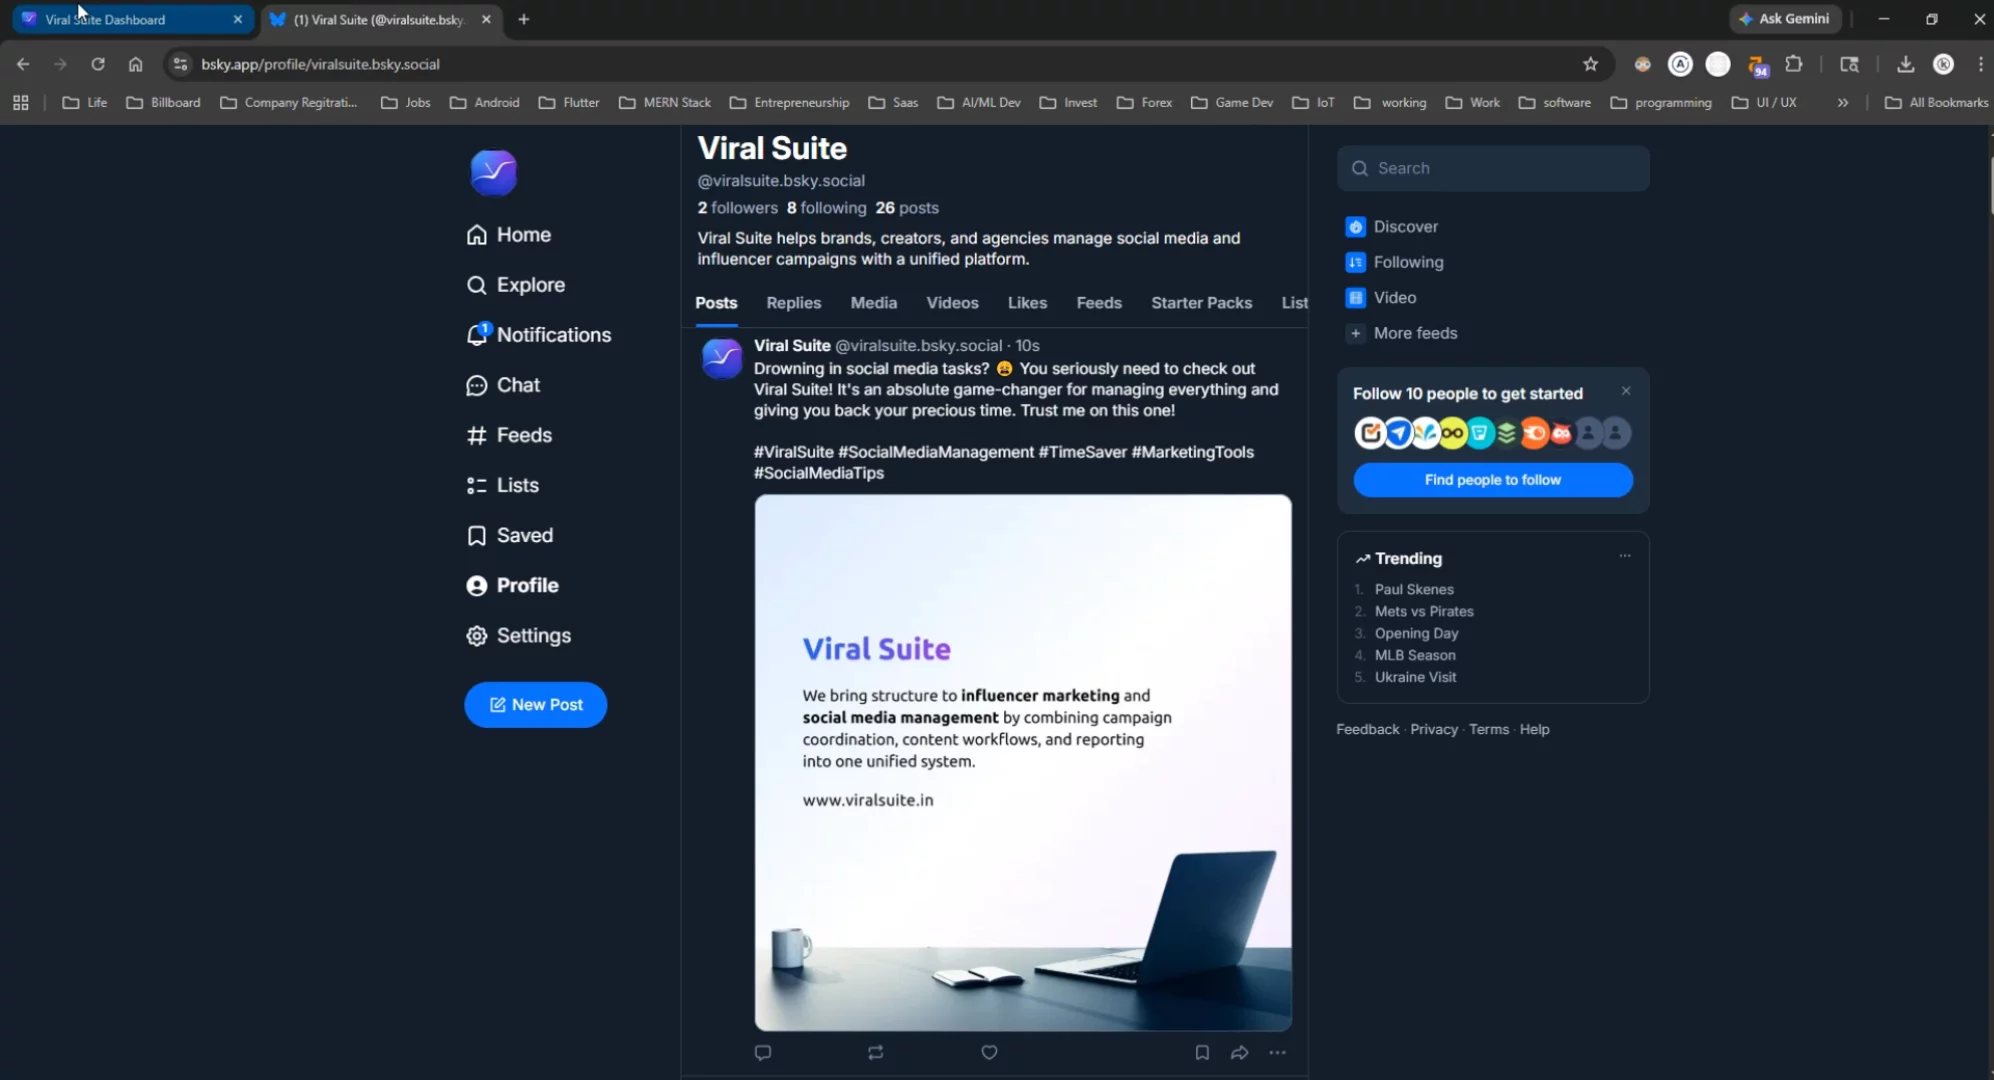The width and height of the screenshot is (1994, 1080).
Task: Click the New Post button
Action: point(536,705)
